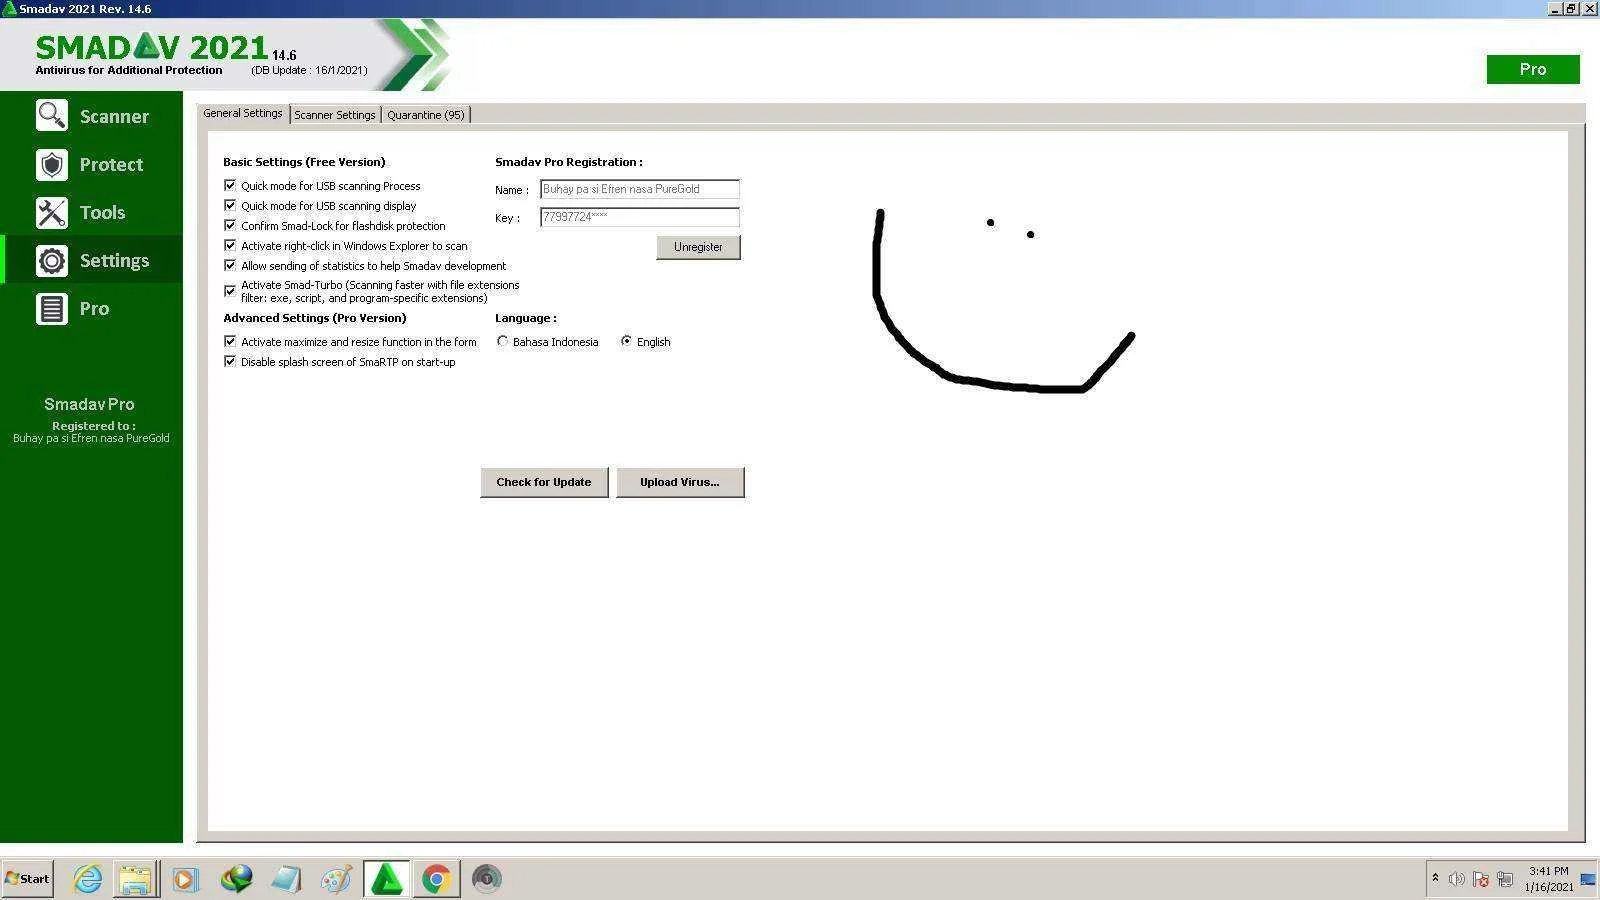
Task: Click Check for Update button
Action: pos(544,482)
